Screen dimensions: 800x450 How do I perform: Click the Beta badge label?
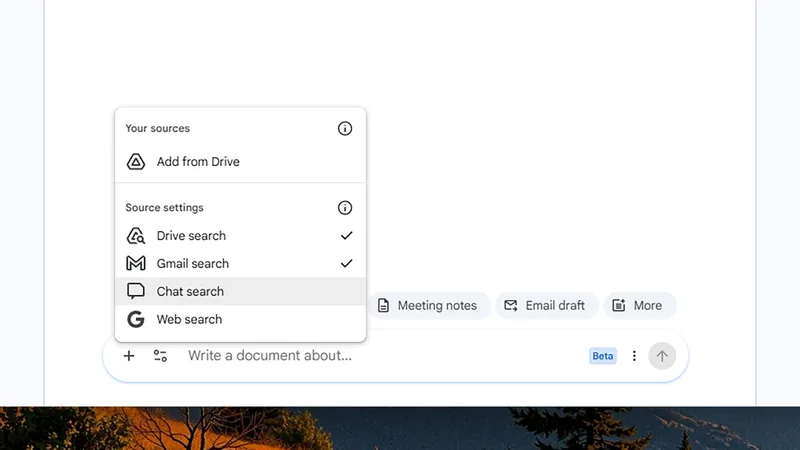pos(603,356)
